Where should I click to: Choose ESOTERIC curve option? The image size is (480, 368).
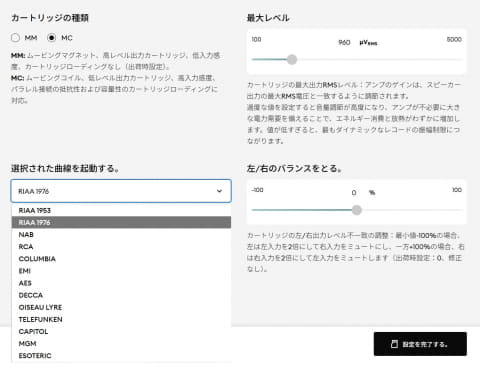point(121,356)
